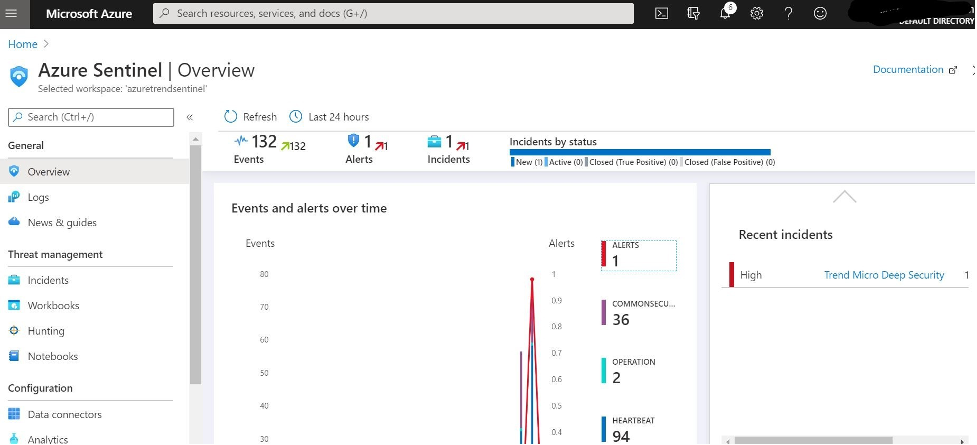Click the Microsoft Azure title
977x445 pixels.
89,14
